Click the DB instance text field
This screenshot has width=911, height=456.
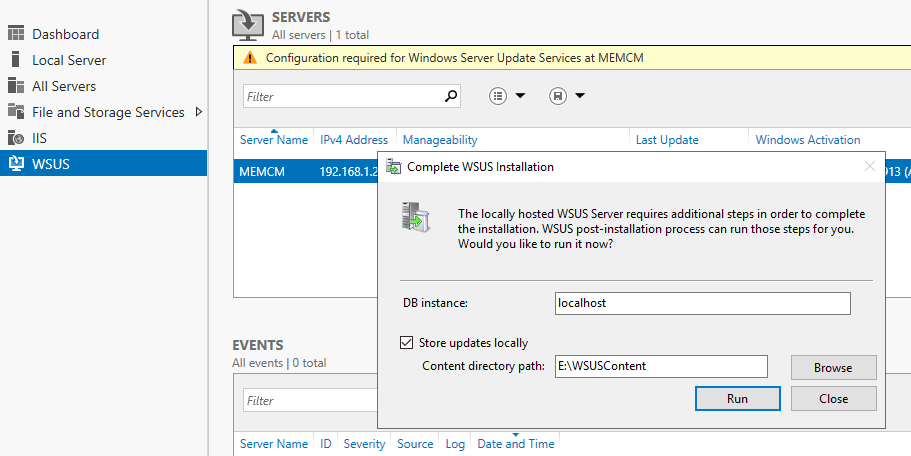pyautogui.click(x=702, y=303)
